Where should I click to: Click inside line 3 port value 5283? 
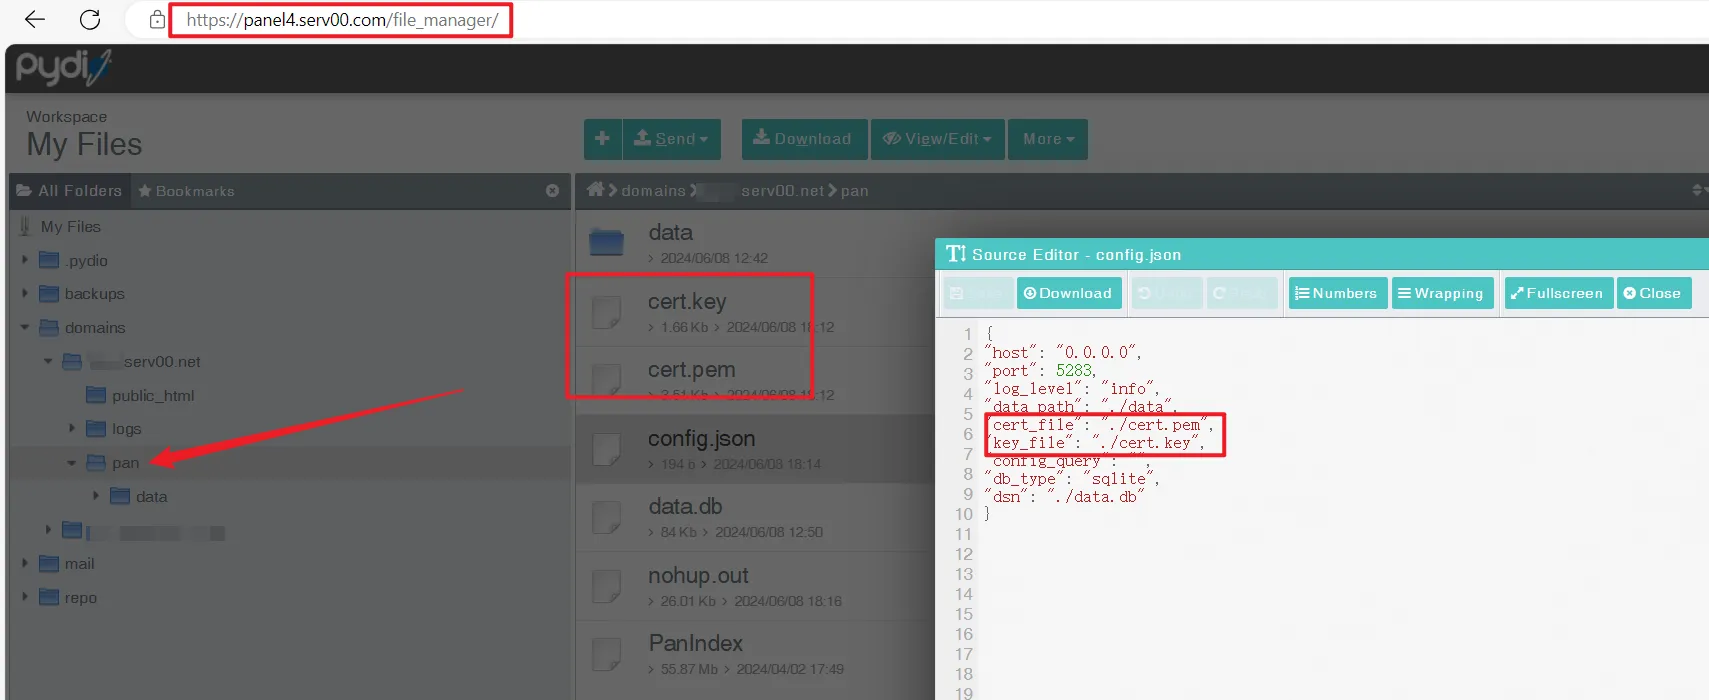click(1075, 371)
